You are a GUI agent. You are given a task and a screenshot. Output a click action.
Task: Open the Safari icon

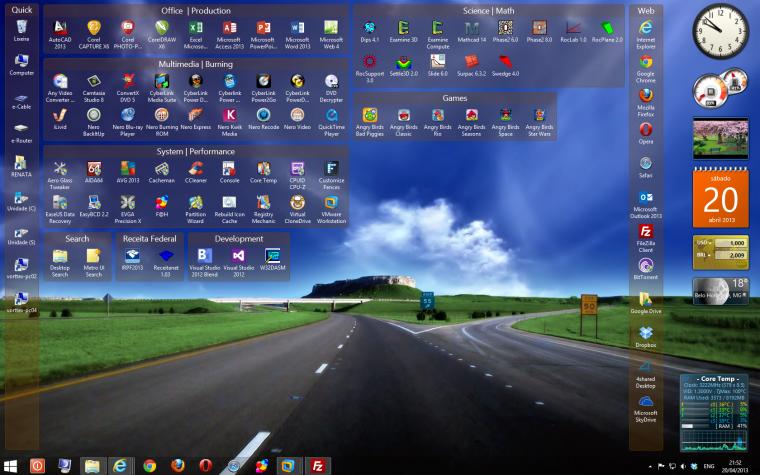646,167
